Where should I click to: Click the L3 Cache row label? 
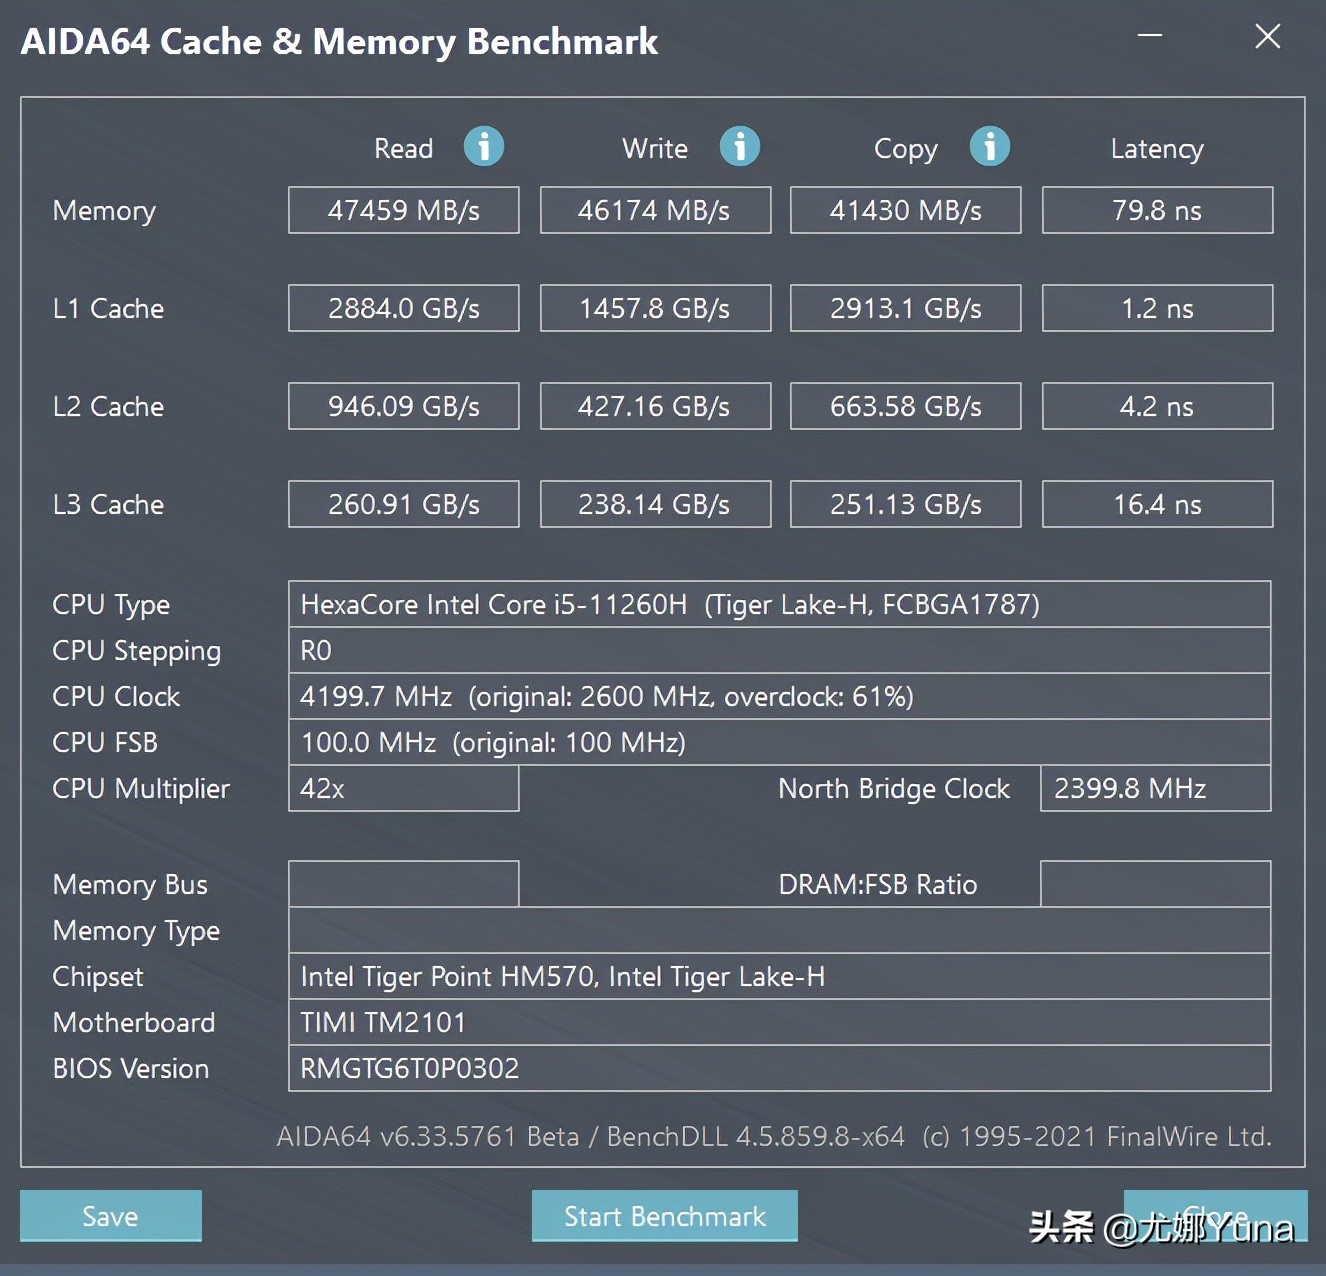click(x=108, y=504)
